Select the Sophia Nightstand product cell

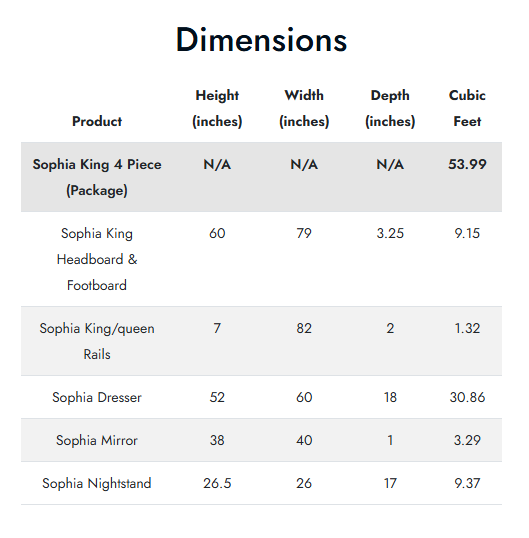tap(97, 483)
